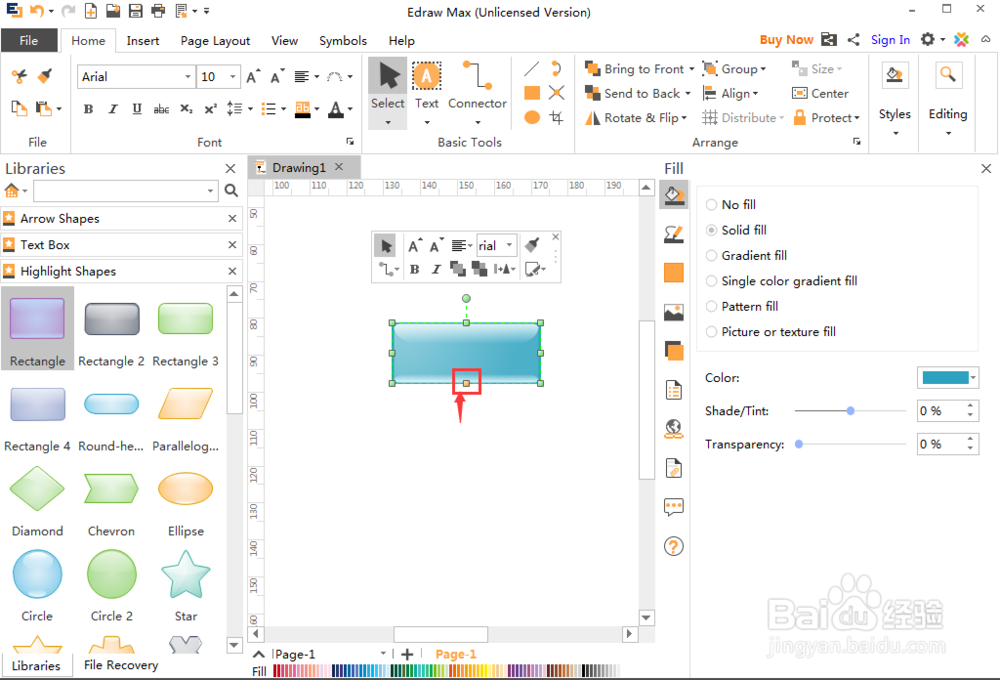Click the Print icon in quick access toolbar

158,11
